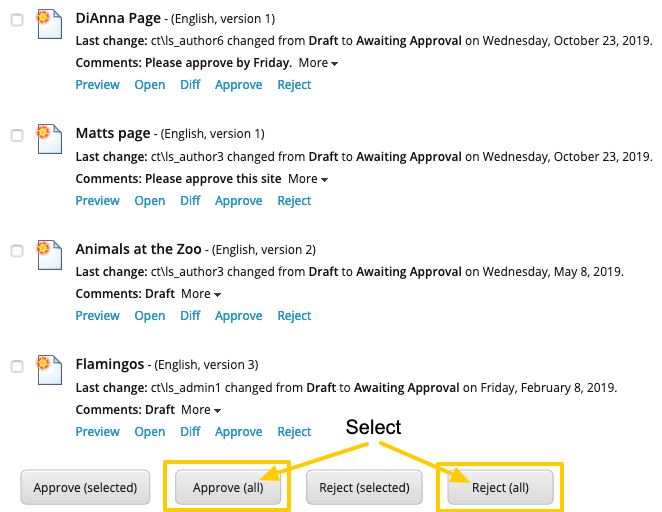This screenshot has height=512, width=662.
Task: Click the DiAnna Page document icon
Action: point(48,25)
